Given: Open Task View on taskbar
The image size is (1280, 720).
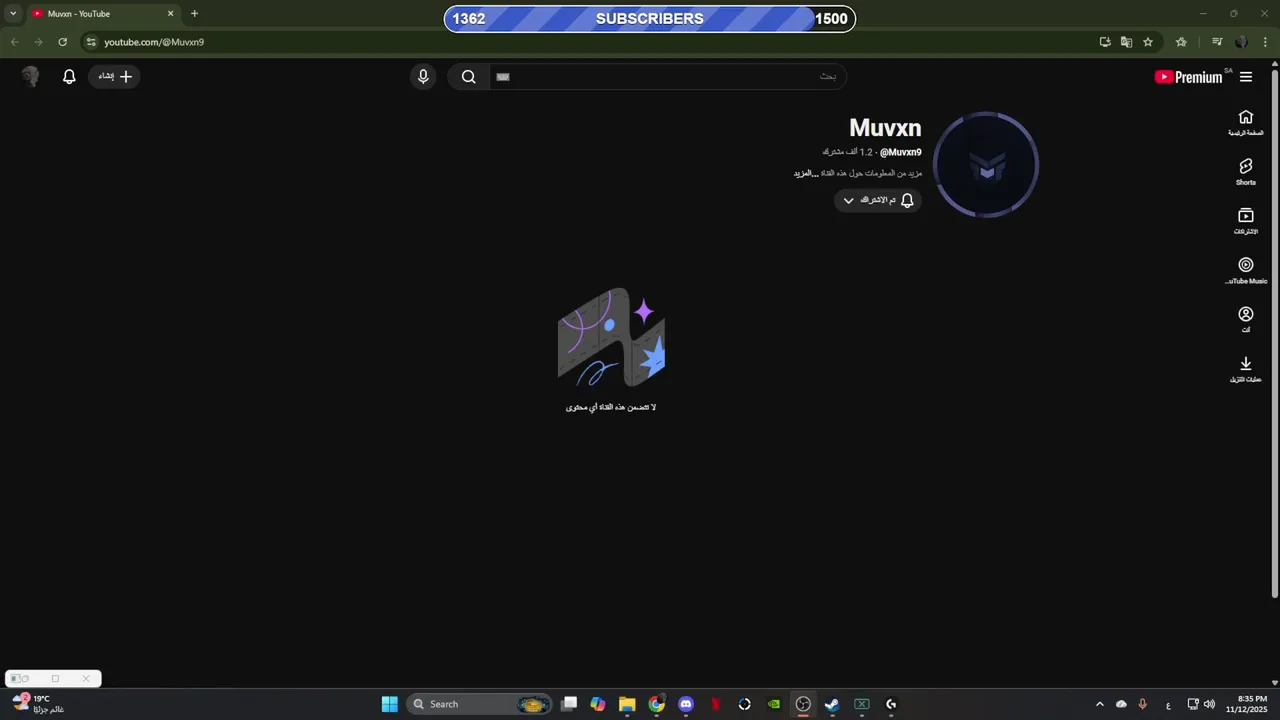Looking at the screenshot, I should click(x=569, y=704).
